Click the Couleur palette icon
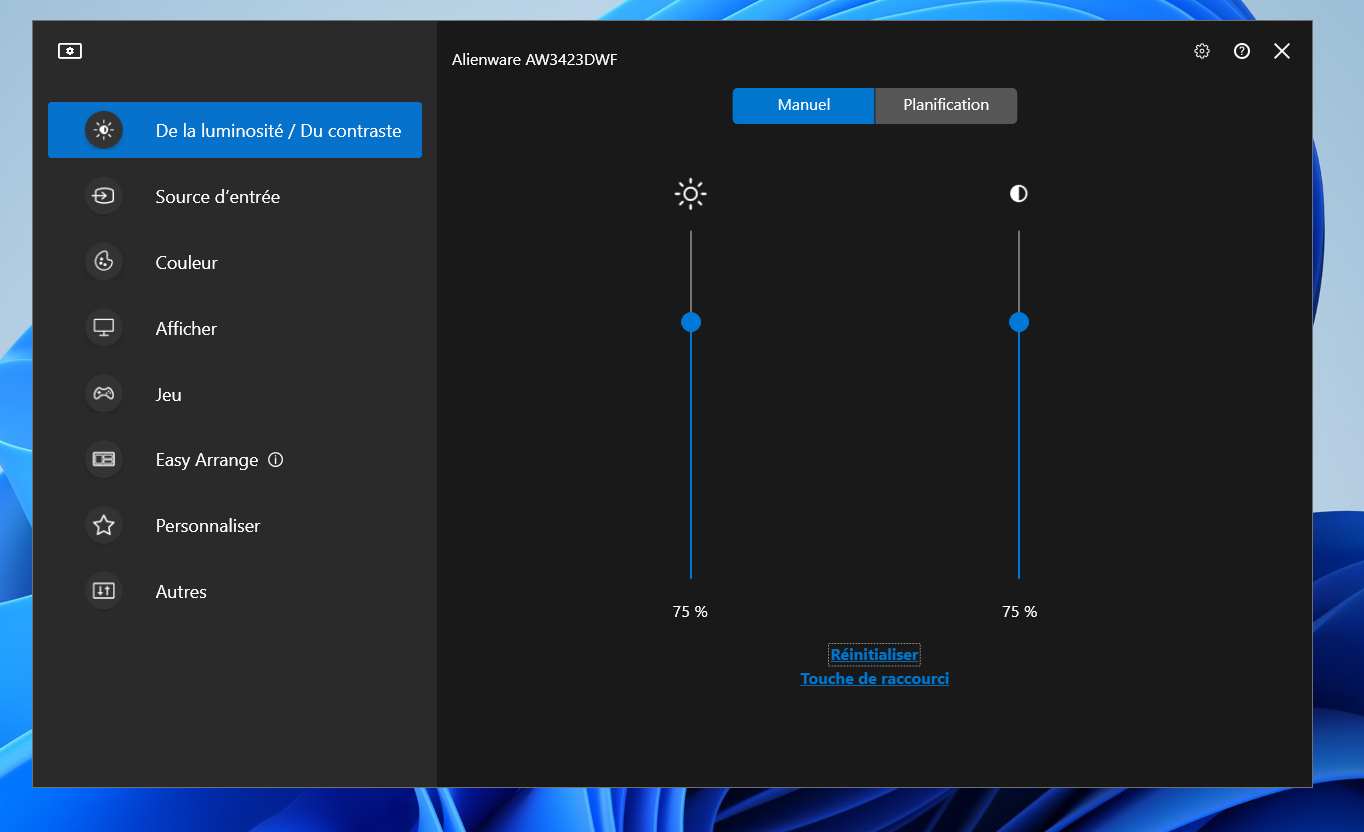The width and height of the screenshot is (1364, 832). click(x=104, y=262)
